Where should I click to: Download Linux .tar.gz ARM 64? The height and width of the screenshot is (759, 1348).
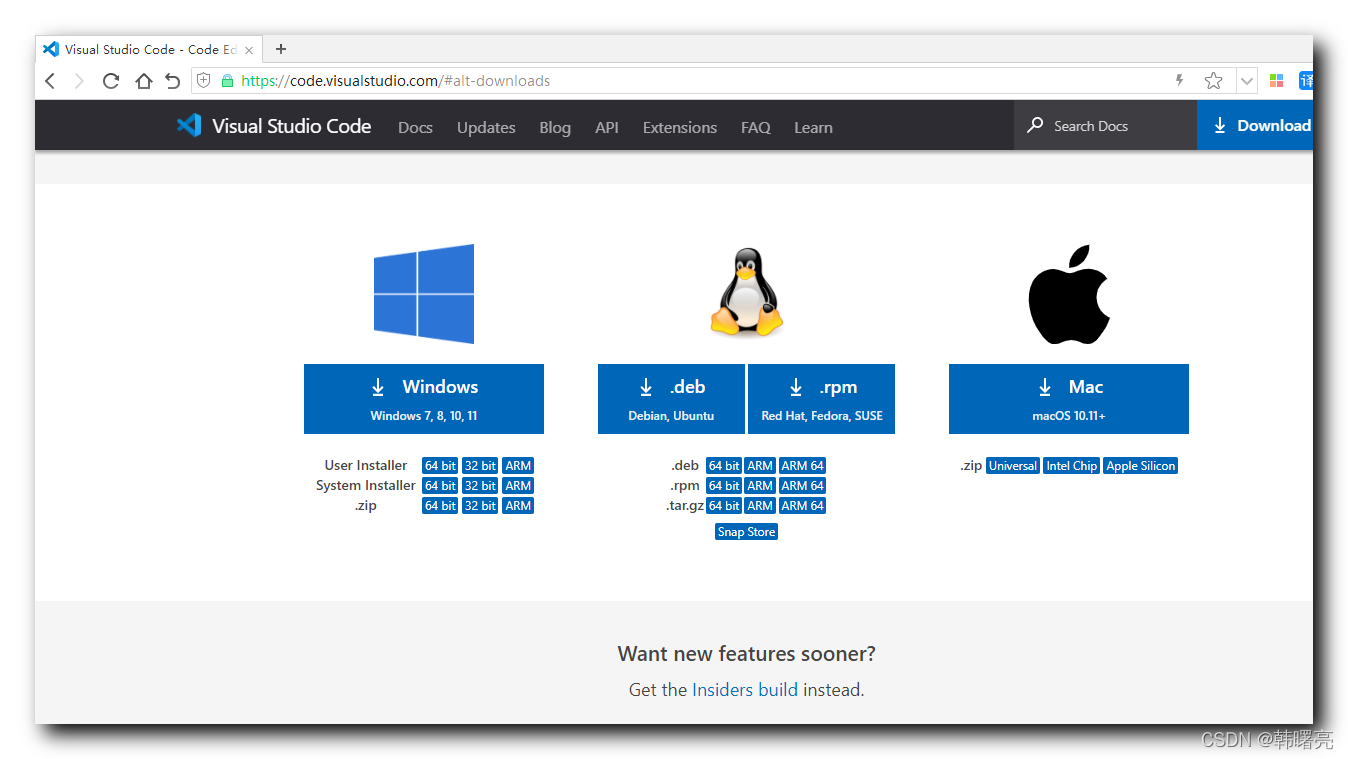click(x=803, y=506)
